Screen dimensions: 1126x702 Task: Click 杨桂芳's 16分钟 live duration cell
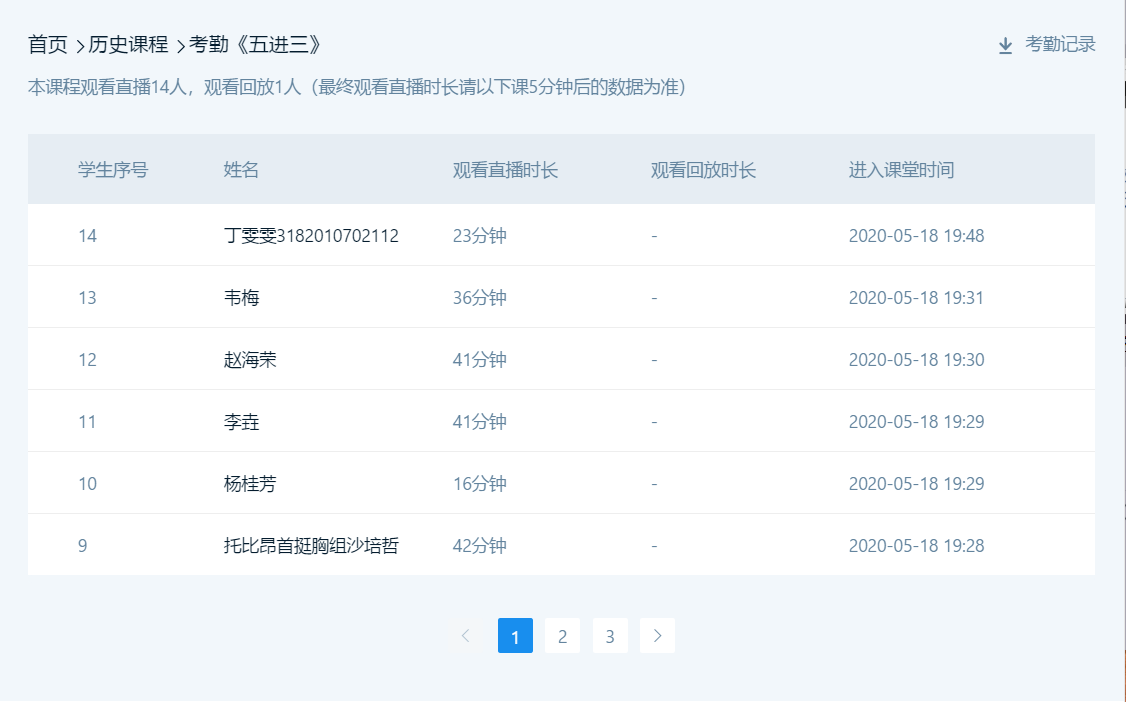(479, 484)
